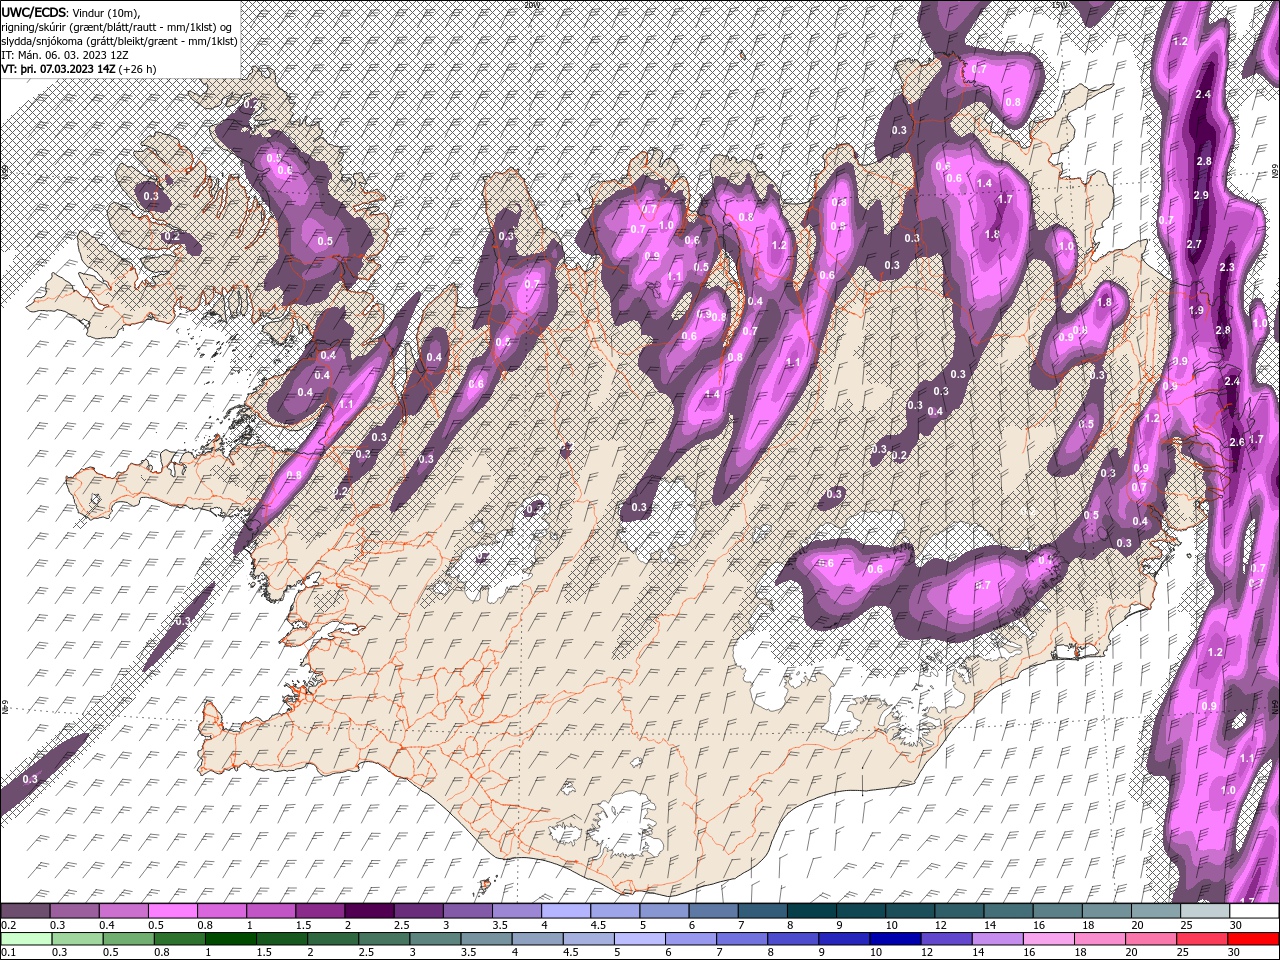Select the light pink 16–18 rain swatch
The height and width of the screenshot is (960, 1280).
point(1048,939)
